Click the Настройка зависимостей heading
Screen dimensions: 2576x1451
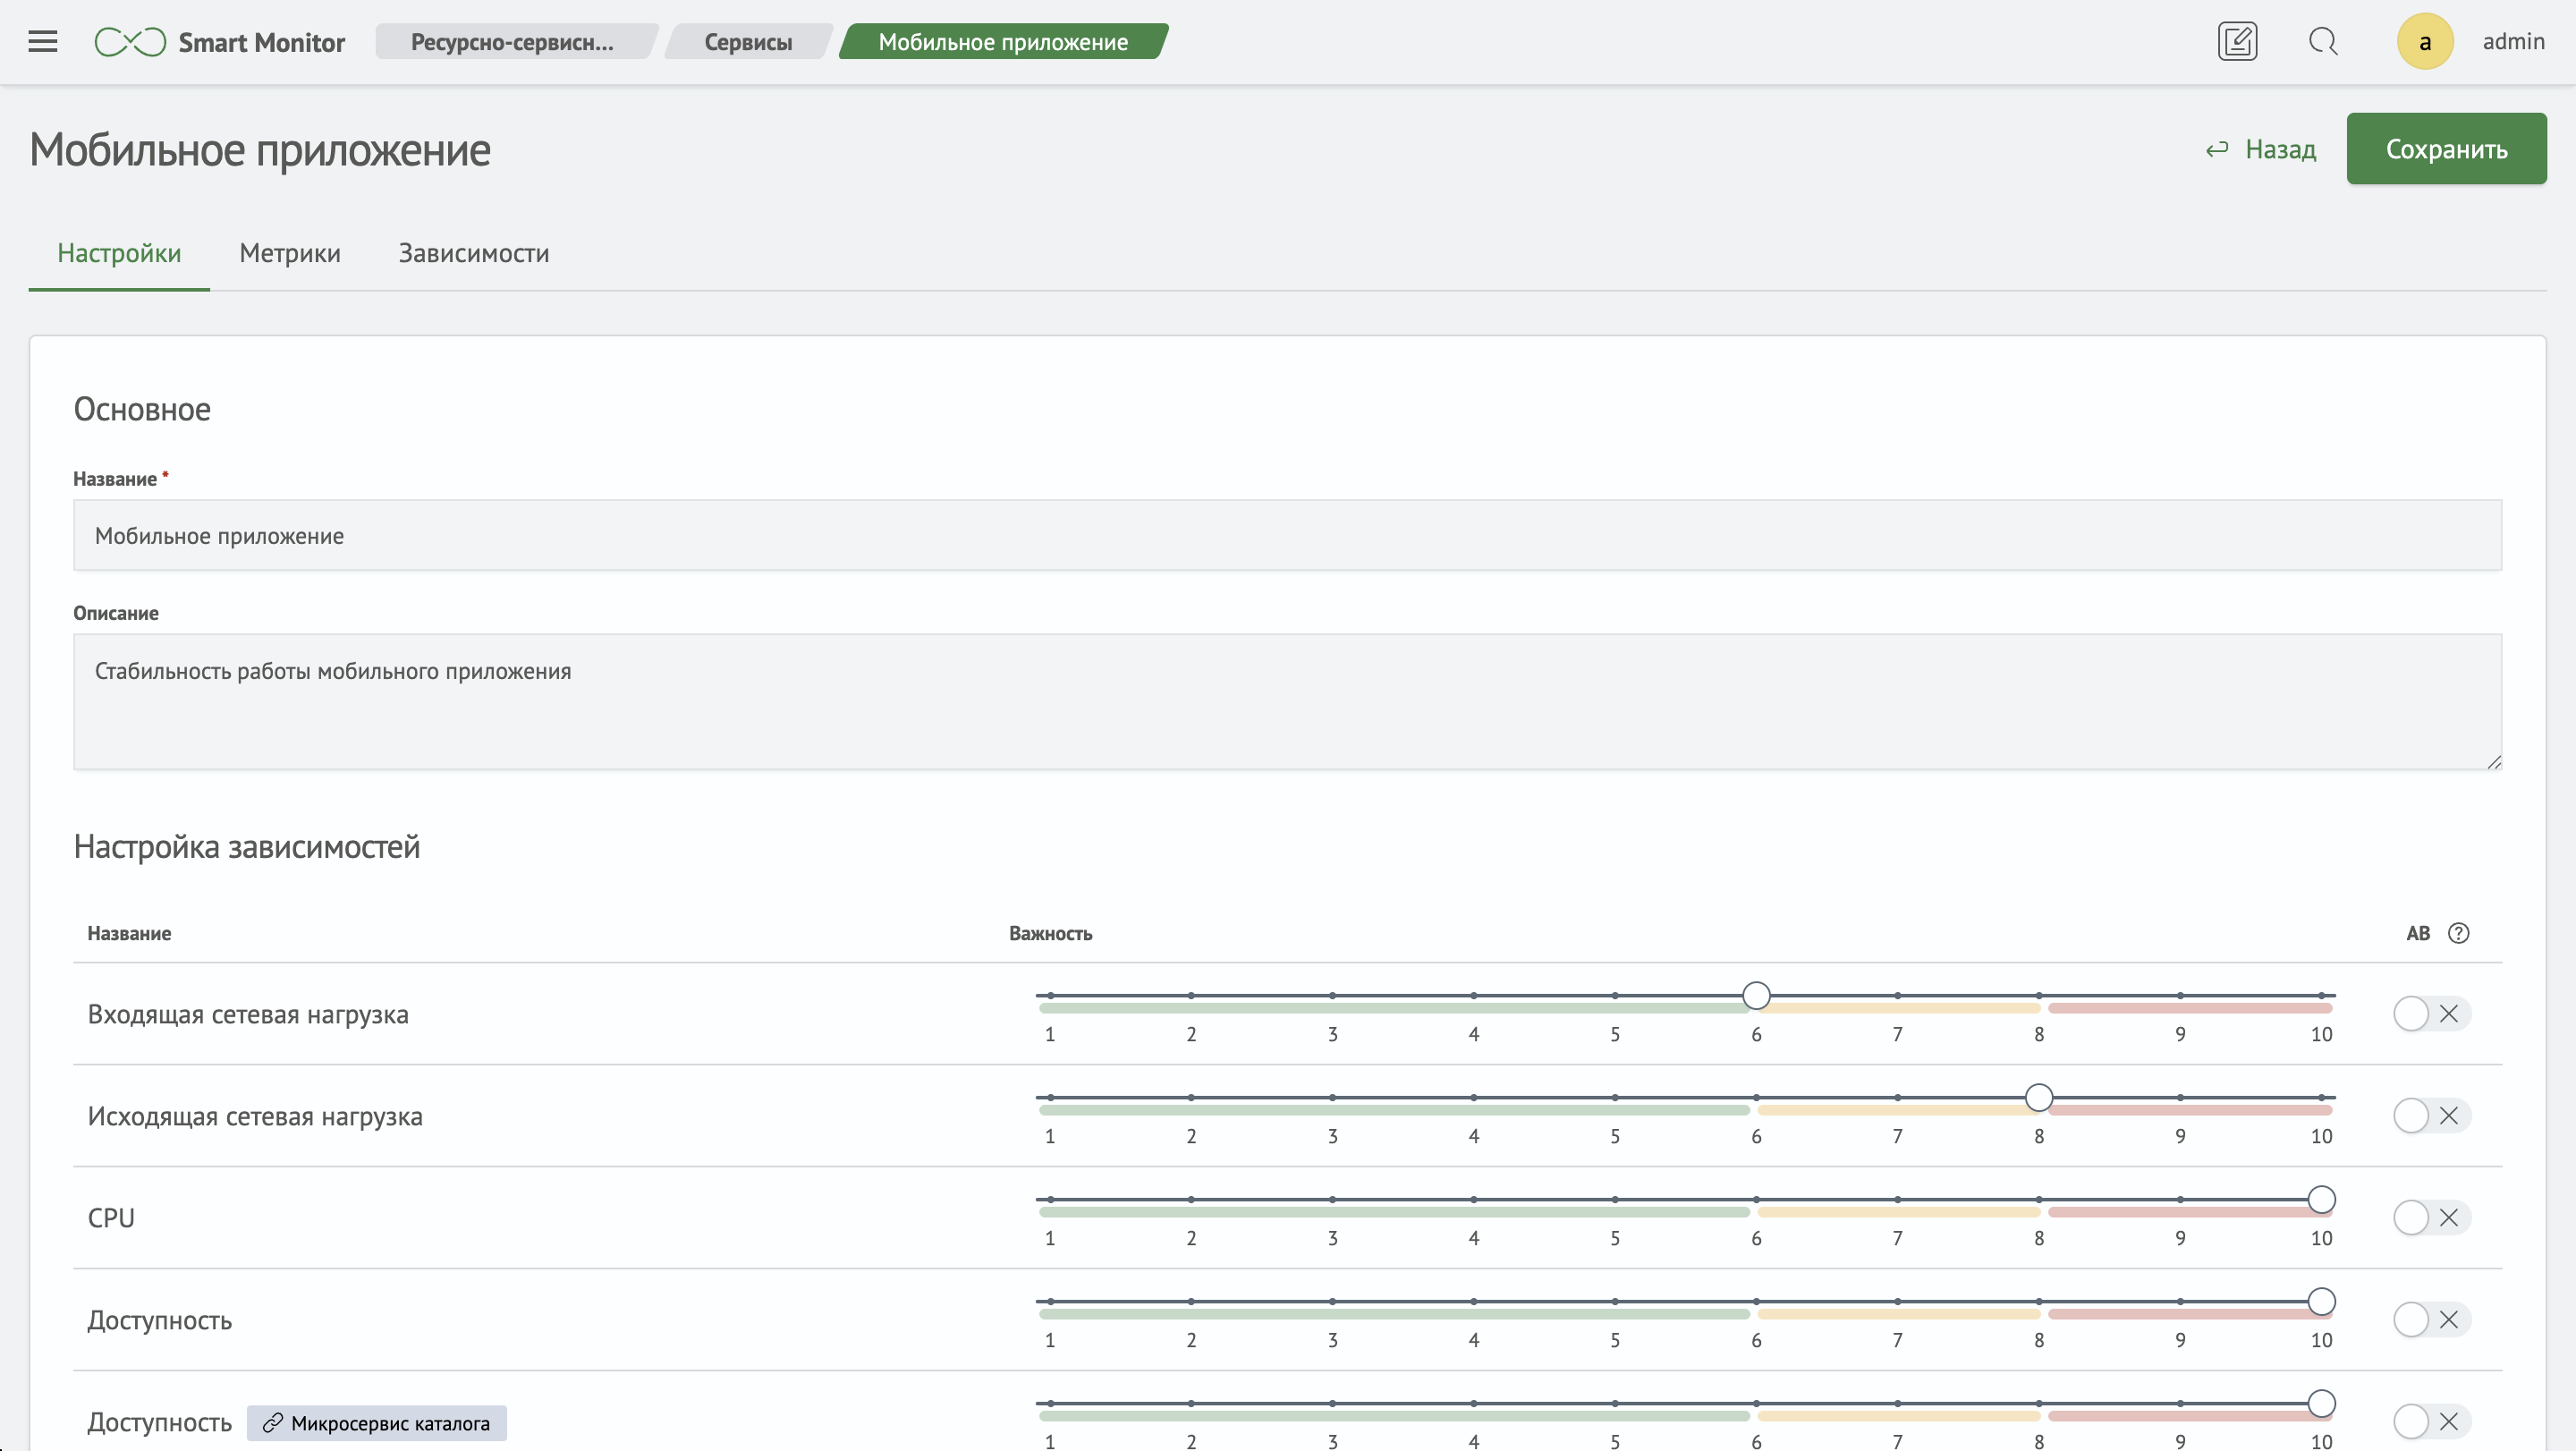pos(247,847)
